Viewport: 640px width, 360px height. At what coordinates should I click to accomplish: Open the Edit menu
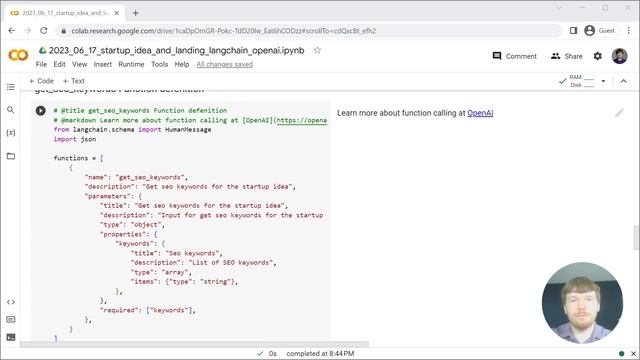[59, 64]
